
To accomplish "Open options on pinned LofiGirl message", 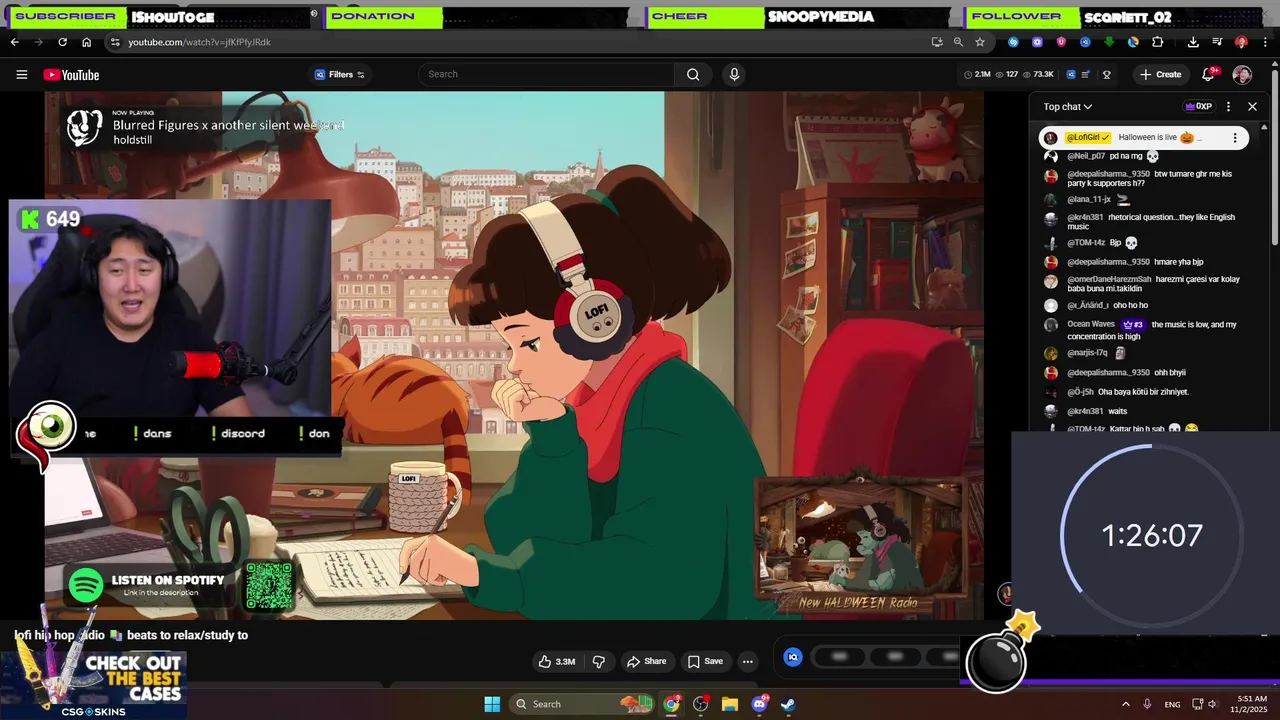I will (x=1235, y=138).
